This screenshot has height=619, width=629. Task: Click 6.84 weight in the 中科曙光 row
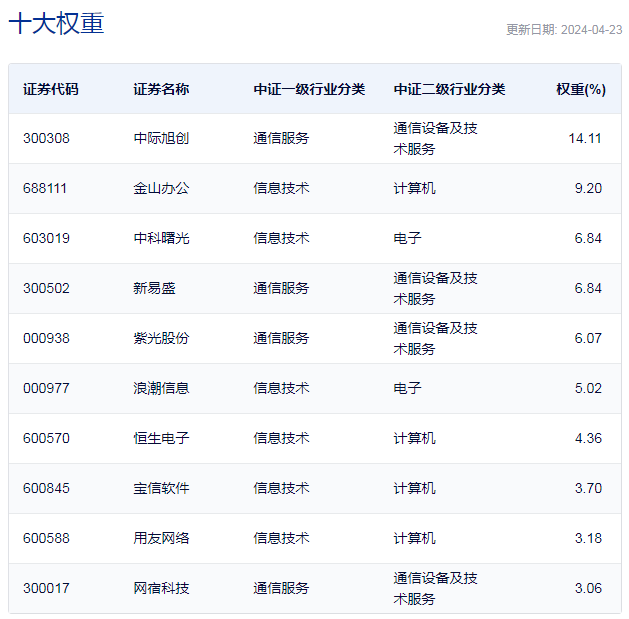(x=588, y=238)
